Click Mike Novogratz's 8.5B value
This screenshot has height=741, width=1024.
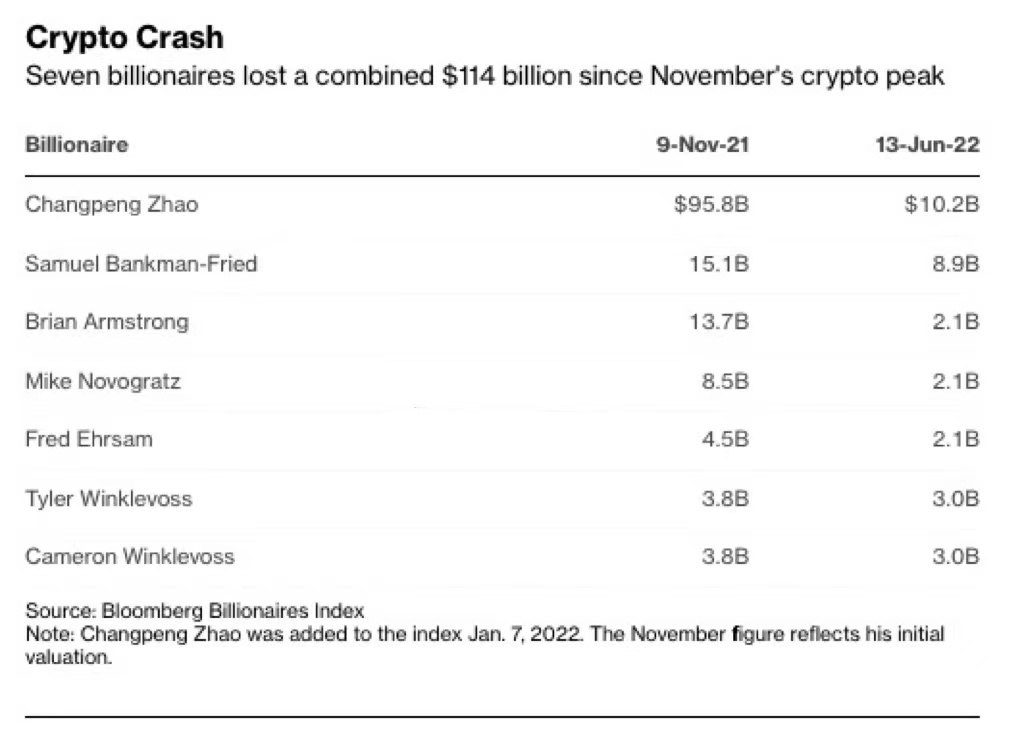(725, 381)
